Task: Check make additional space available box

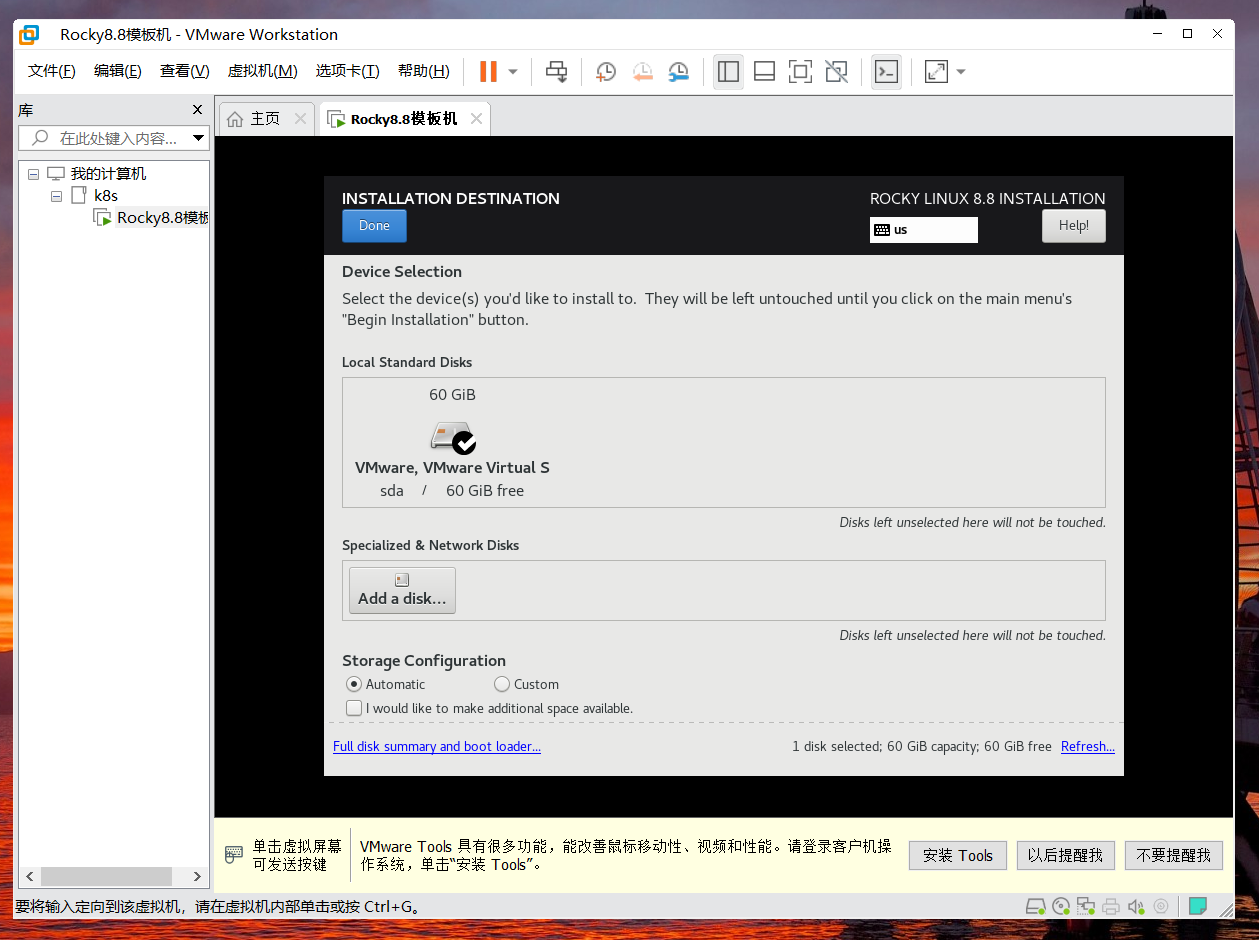Action: (354, 708)
